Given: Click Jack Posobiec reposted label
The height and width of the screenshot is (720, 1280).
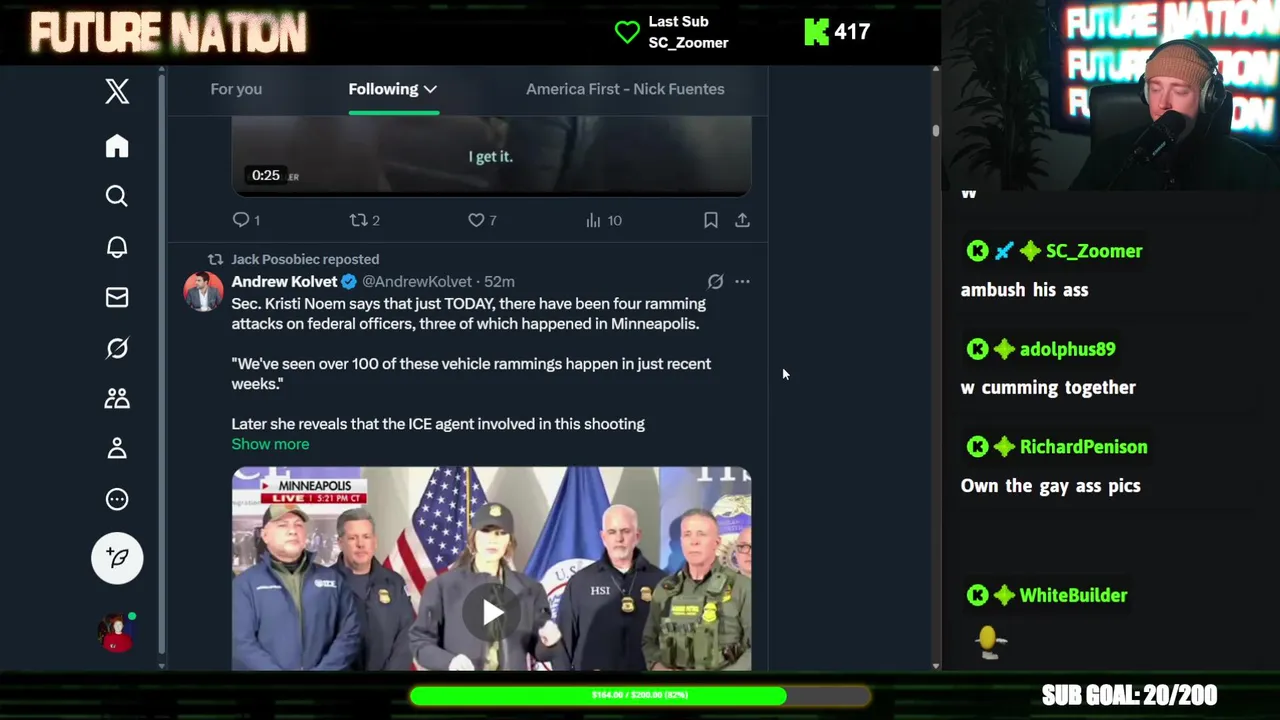Looking at the screenshot, I should [305, 259].
